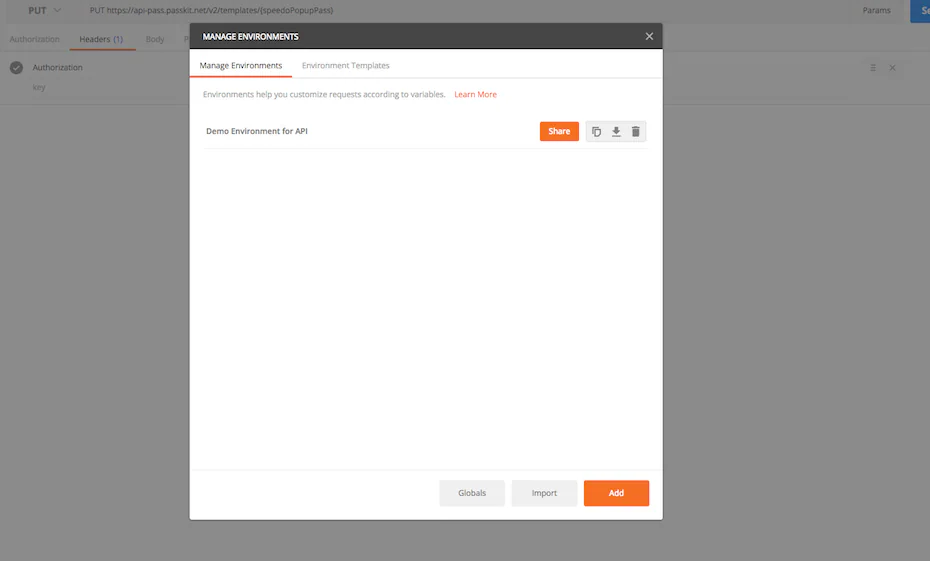Share the Demo Environment for API
Image resolution: width=930 pixels, height=561 pixels.
(559, 131)
